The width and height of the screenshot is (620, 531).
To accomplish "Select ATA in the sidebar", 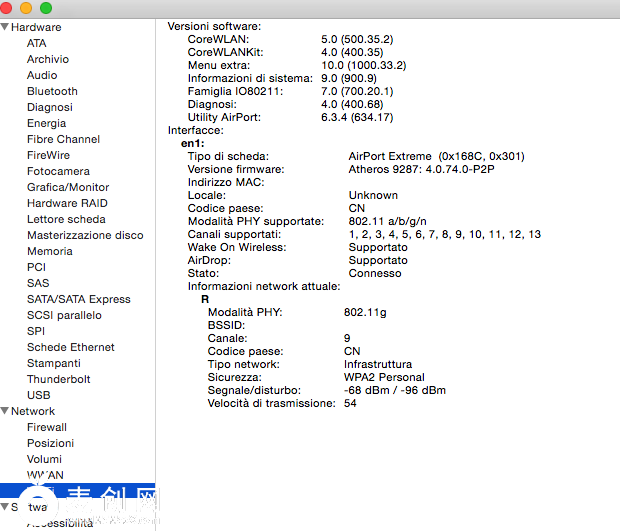I will click(37, 43).
